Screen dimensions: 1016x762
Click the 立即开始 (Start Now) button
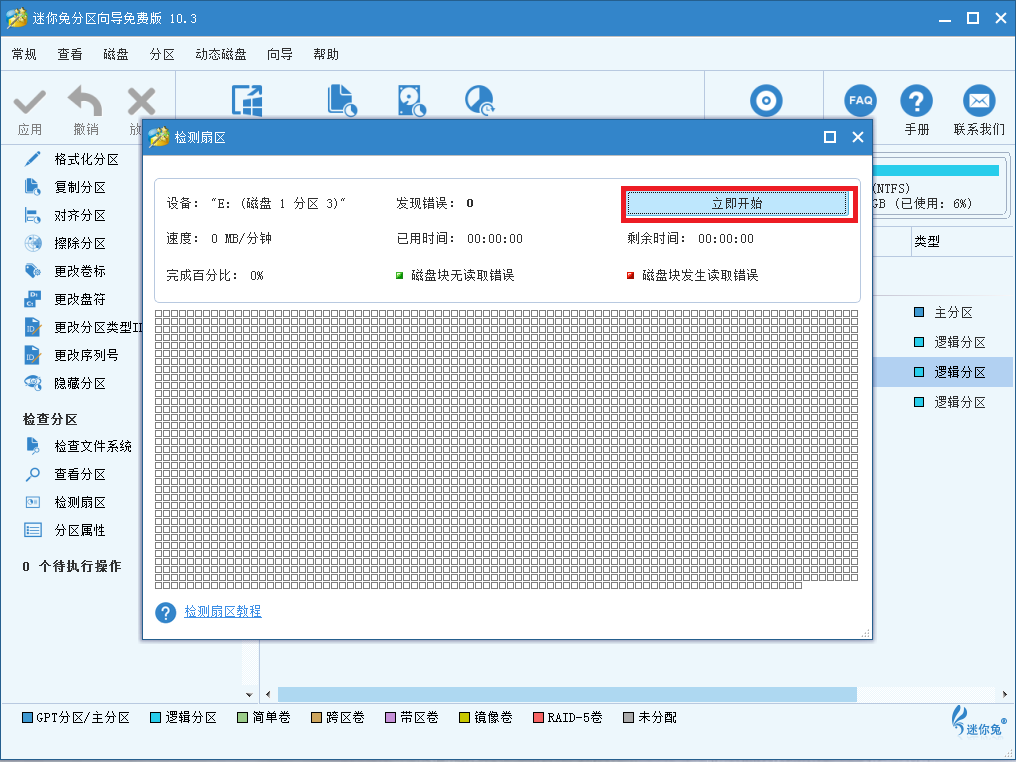[x=737, y=203]
